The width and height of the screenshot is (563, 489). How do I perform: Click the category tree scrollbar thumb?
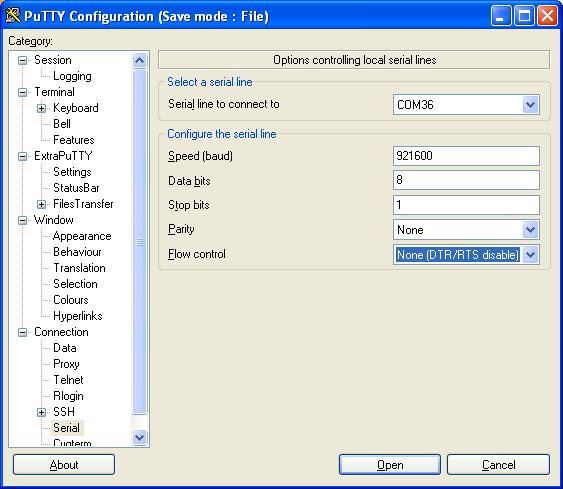(x=139, y=242)
